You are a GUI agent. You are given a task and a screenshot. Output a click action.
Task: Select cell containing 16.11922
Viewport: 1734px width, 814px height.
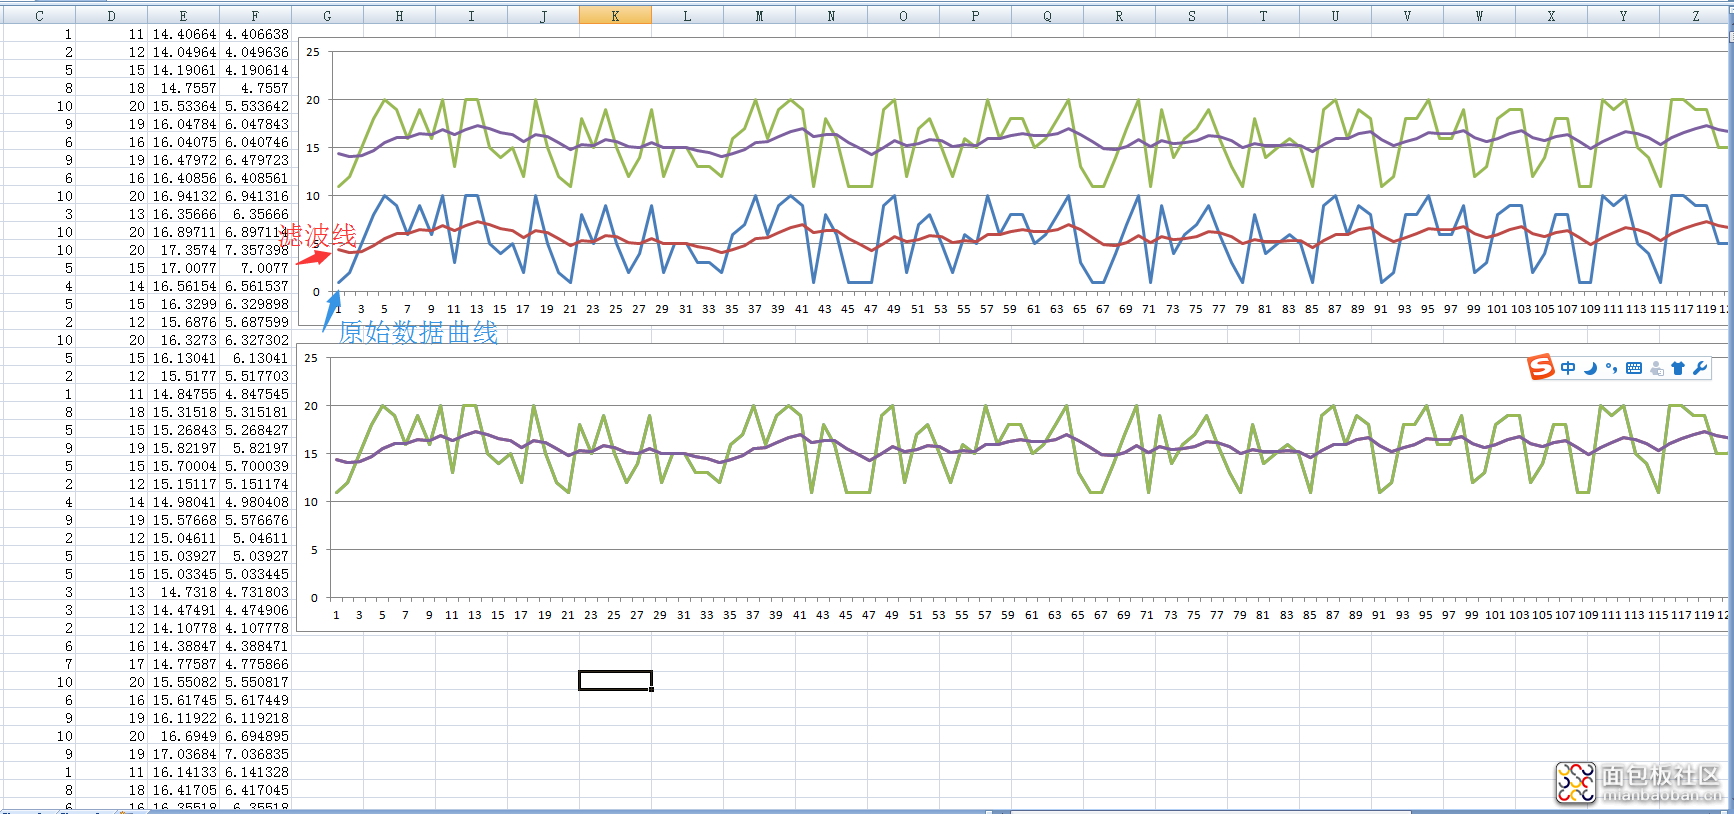point(184,718)
